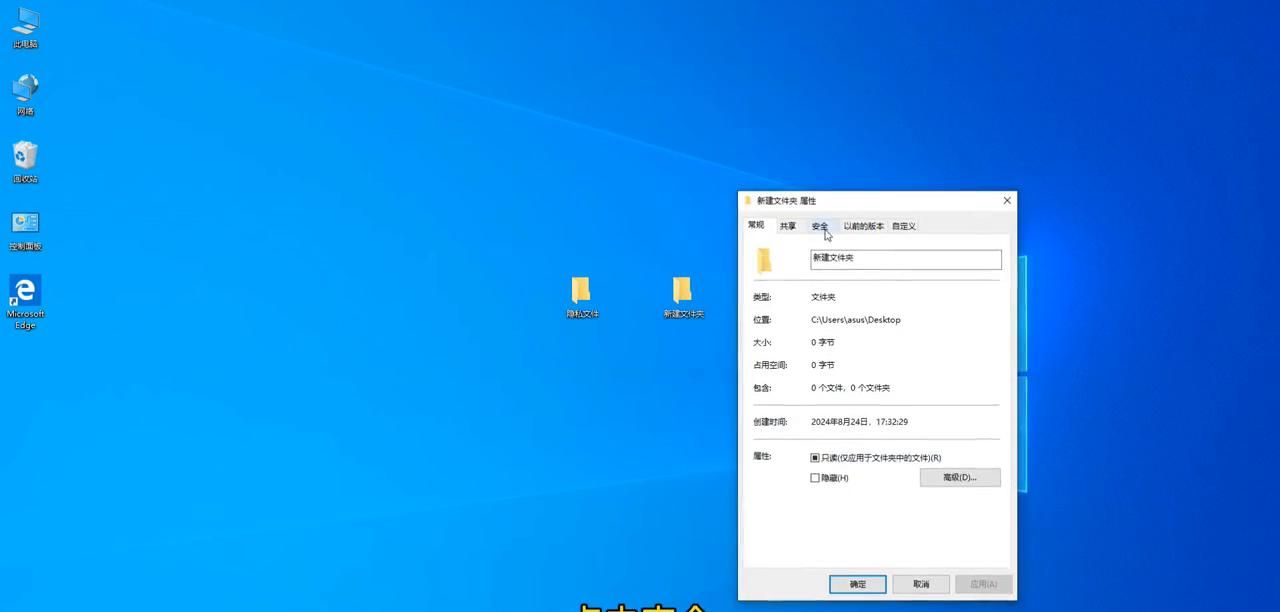Open the 以前的版本 tab
The width and height of the screenshot is (1280, 612).
863,225
